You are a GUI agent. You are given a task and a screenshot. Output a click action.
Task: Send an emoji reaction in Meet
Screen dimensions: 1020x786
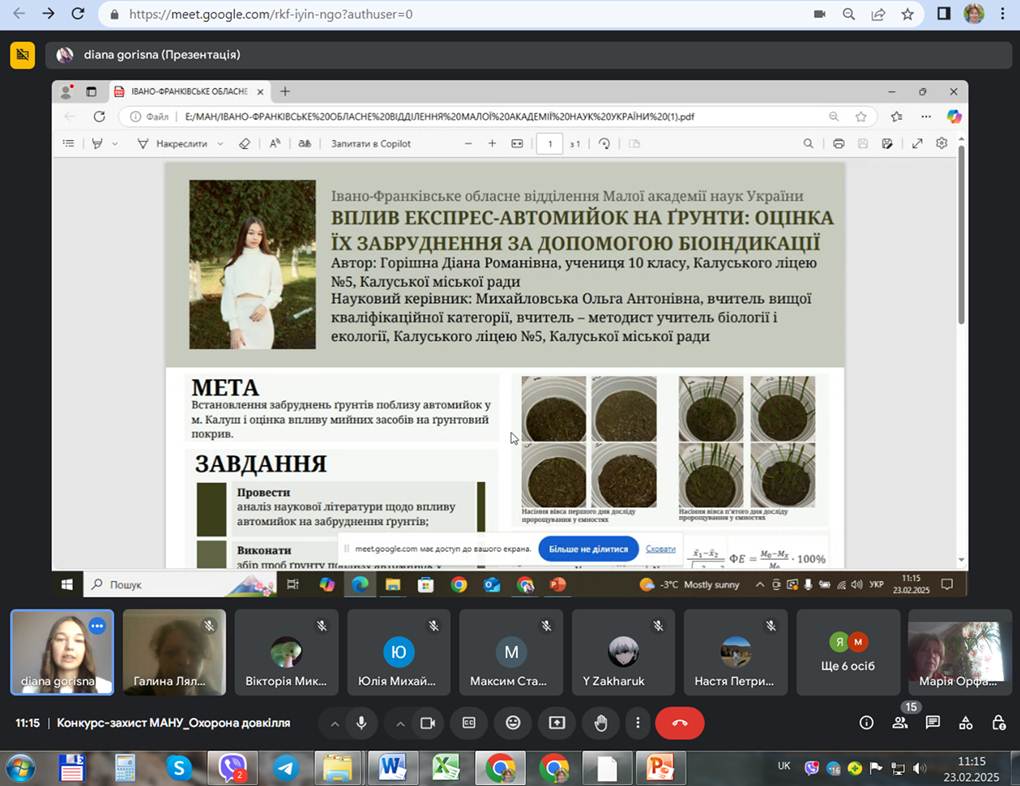[x=511, y=722]
